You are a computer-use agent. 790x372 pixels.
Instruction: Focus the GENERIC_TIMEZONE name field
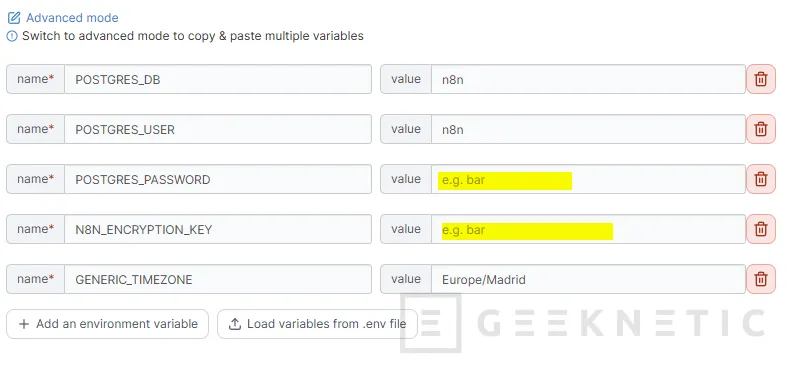tap(218, 279)
